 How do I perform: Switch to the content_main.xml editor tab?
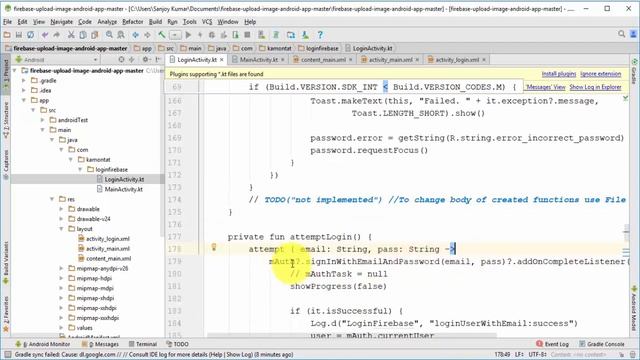coord(323,60)
